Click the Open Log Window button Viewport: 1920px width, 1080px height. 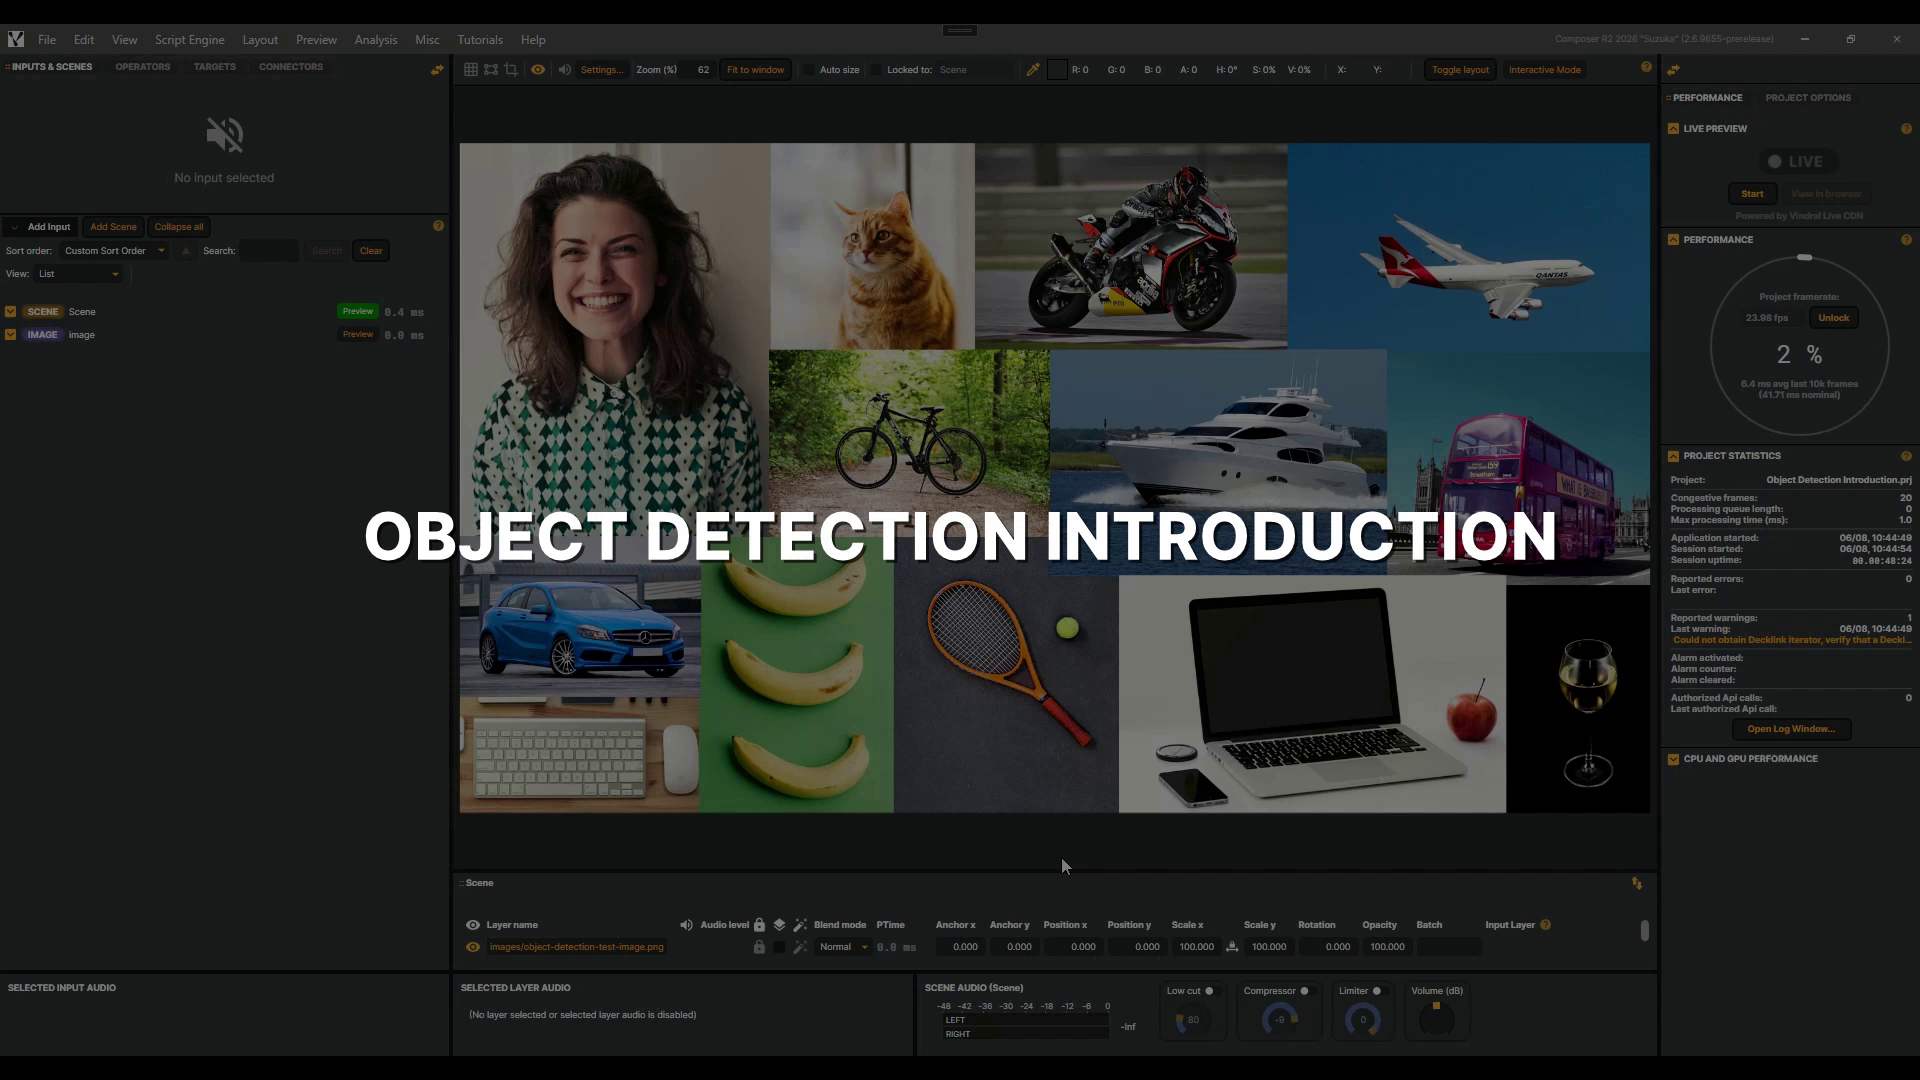click(1791, 729)
